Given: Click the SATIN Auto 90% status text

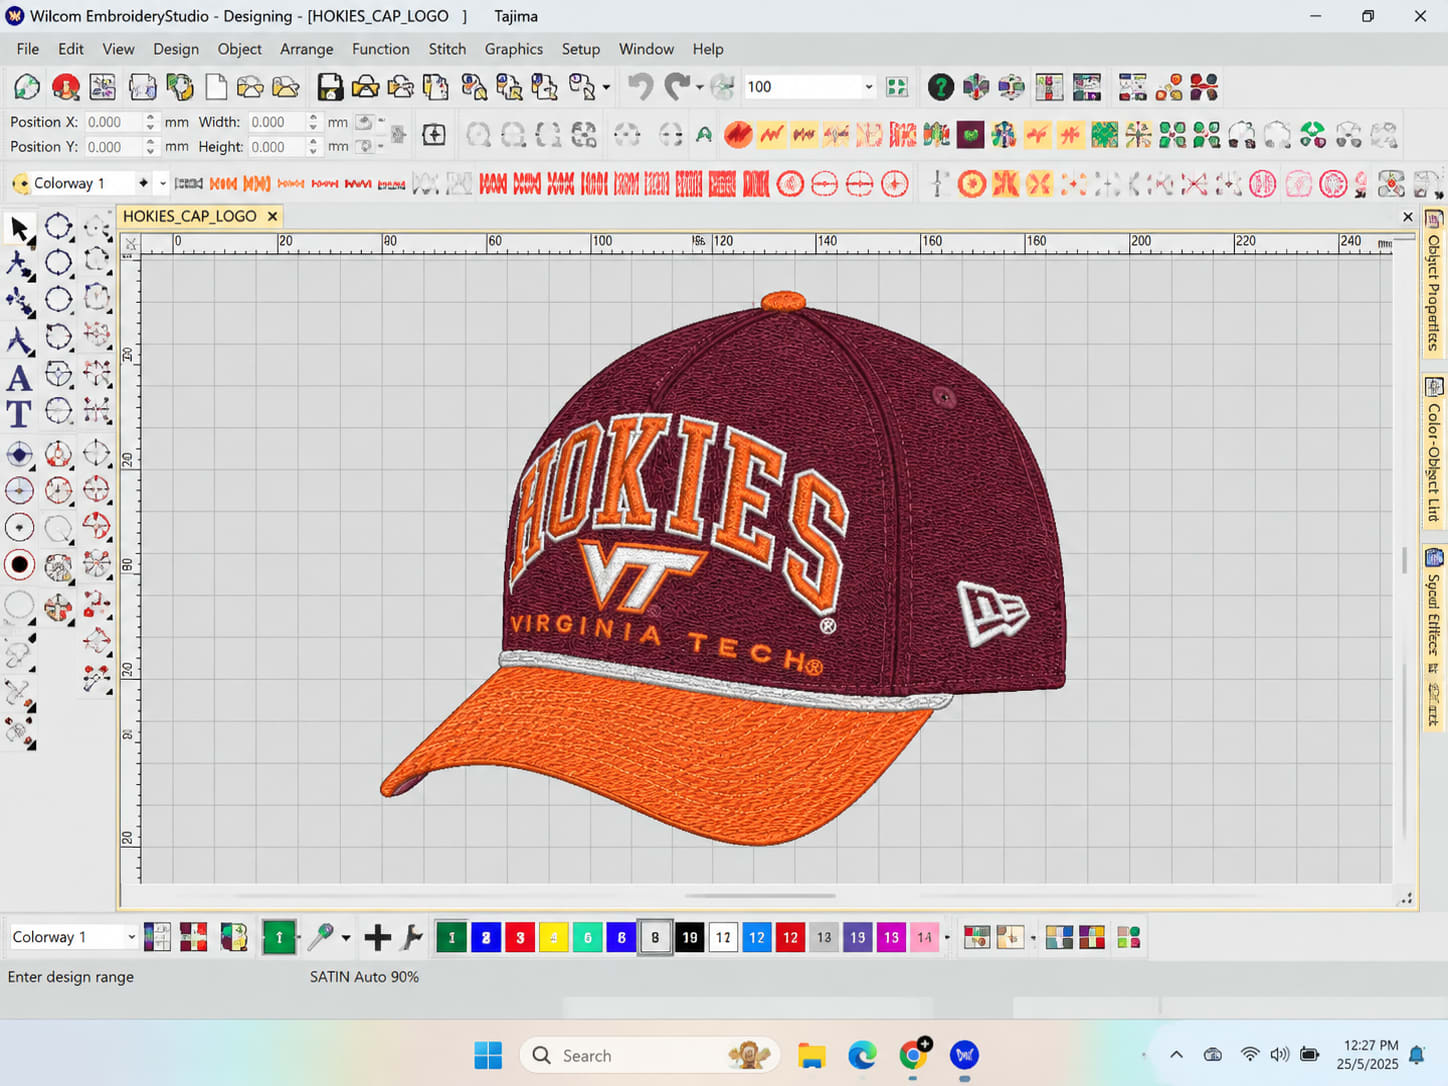Looking at the screenshot, I should click(364, 977).
